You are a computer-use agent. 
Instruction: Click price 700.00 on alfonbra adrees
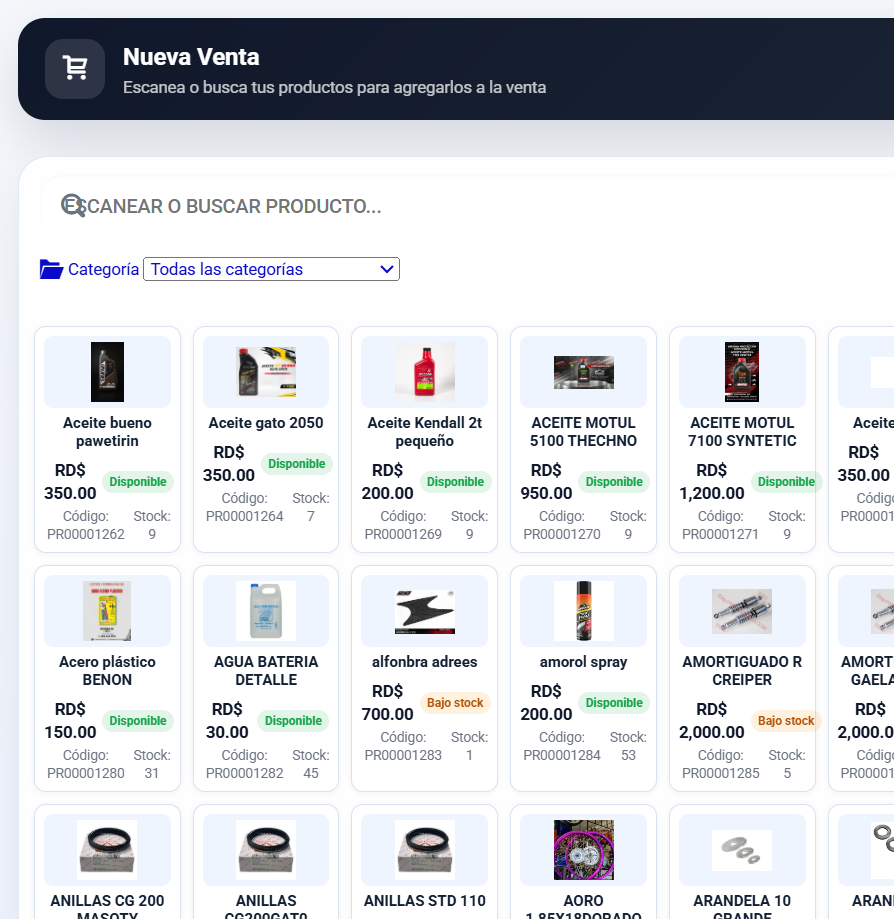pos(387,714)
